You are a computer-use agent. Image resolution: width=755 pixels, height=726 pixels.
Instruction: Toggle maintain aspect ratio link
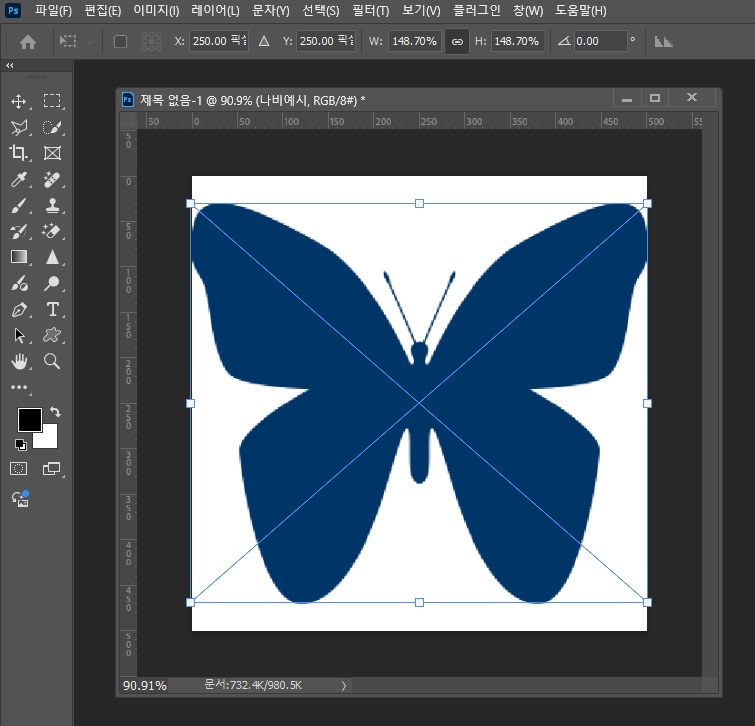[457, 42]
